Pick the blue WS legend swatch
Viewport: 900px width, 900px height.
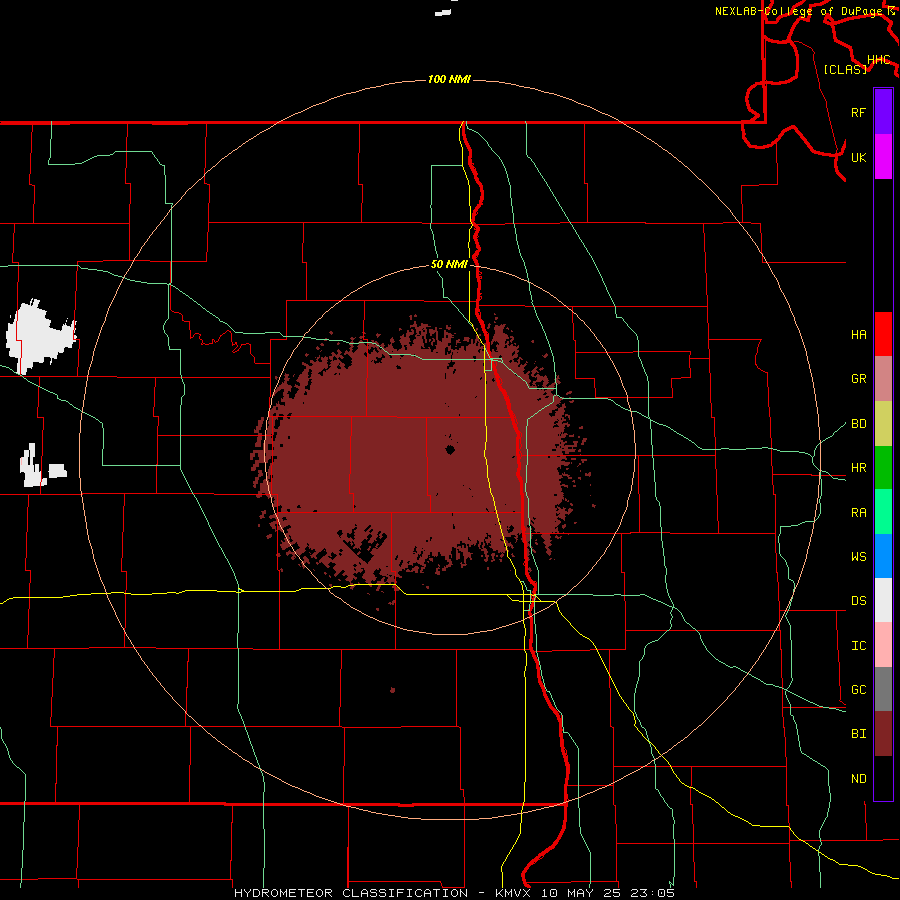[x=883, y=556]
